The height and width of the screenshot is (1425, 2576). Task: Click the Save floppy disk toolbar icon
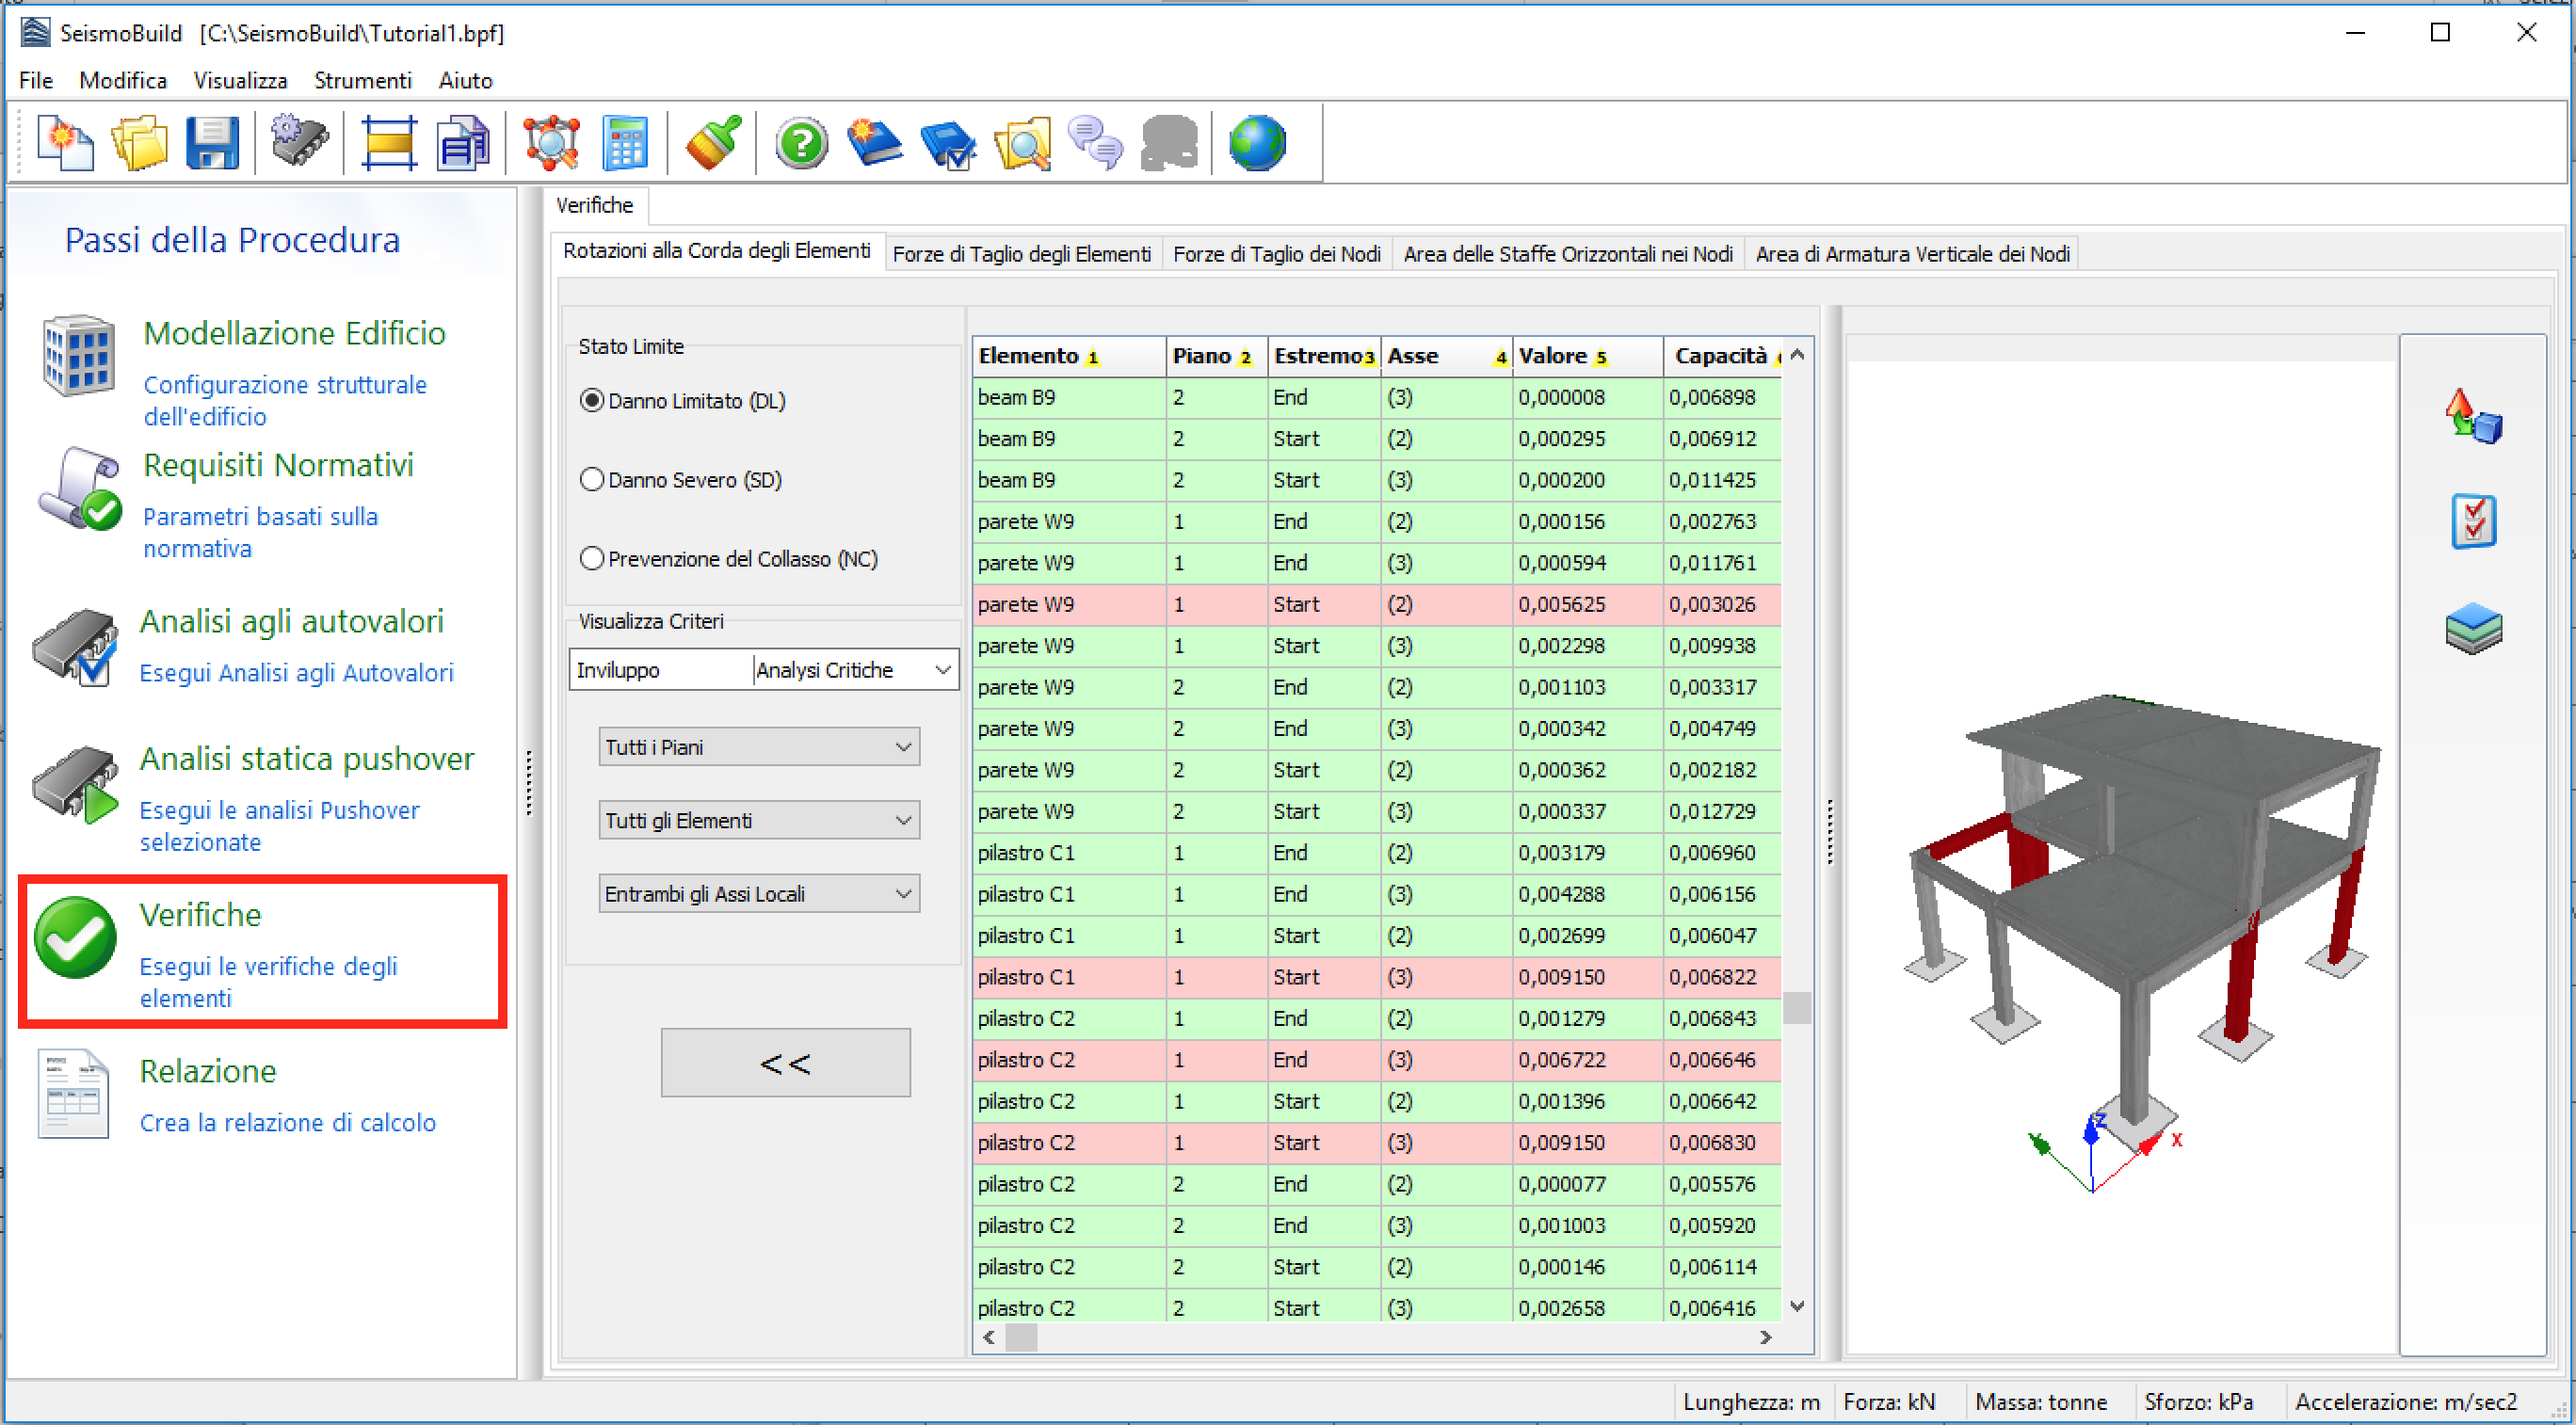(212, 144)
